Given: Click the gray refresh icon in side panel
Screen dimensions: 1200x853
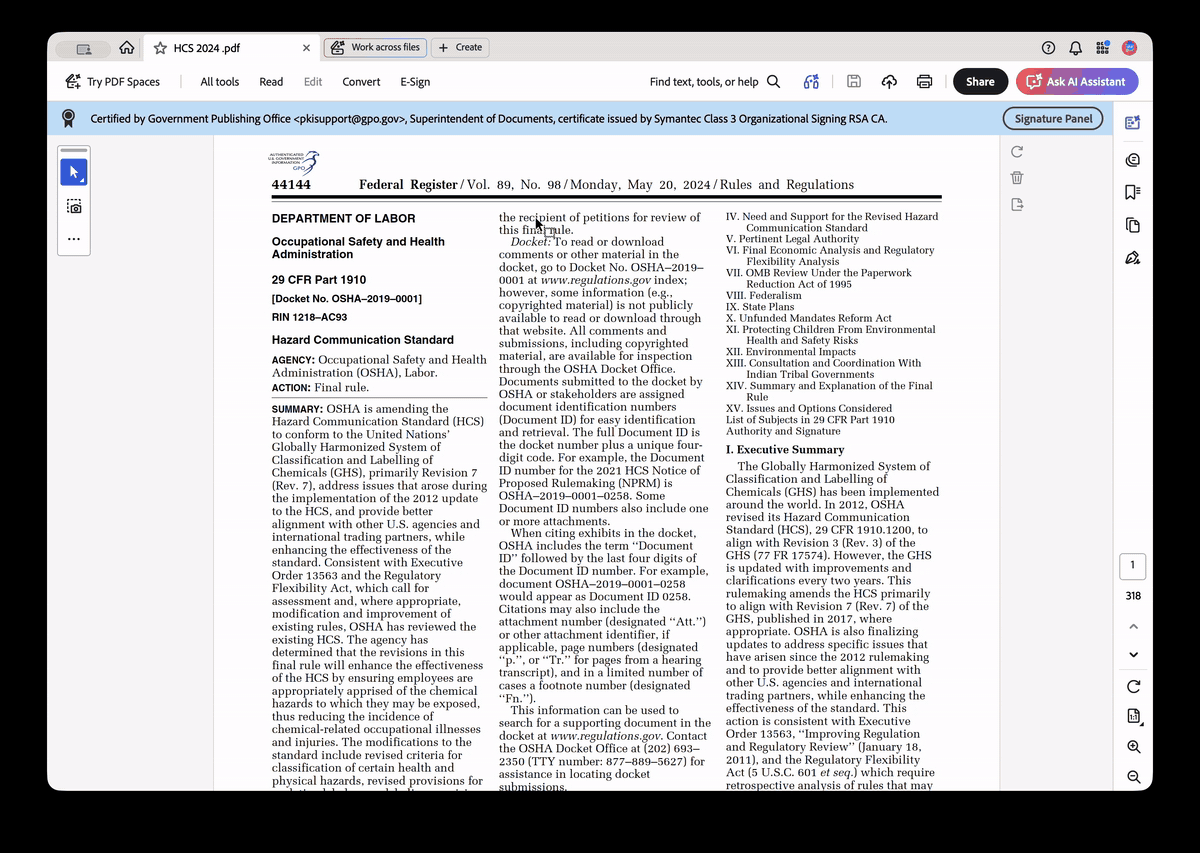Looking at the screenshot, I should tap(1017, 152).
